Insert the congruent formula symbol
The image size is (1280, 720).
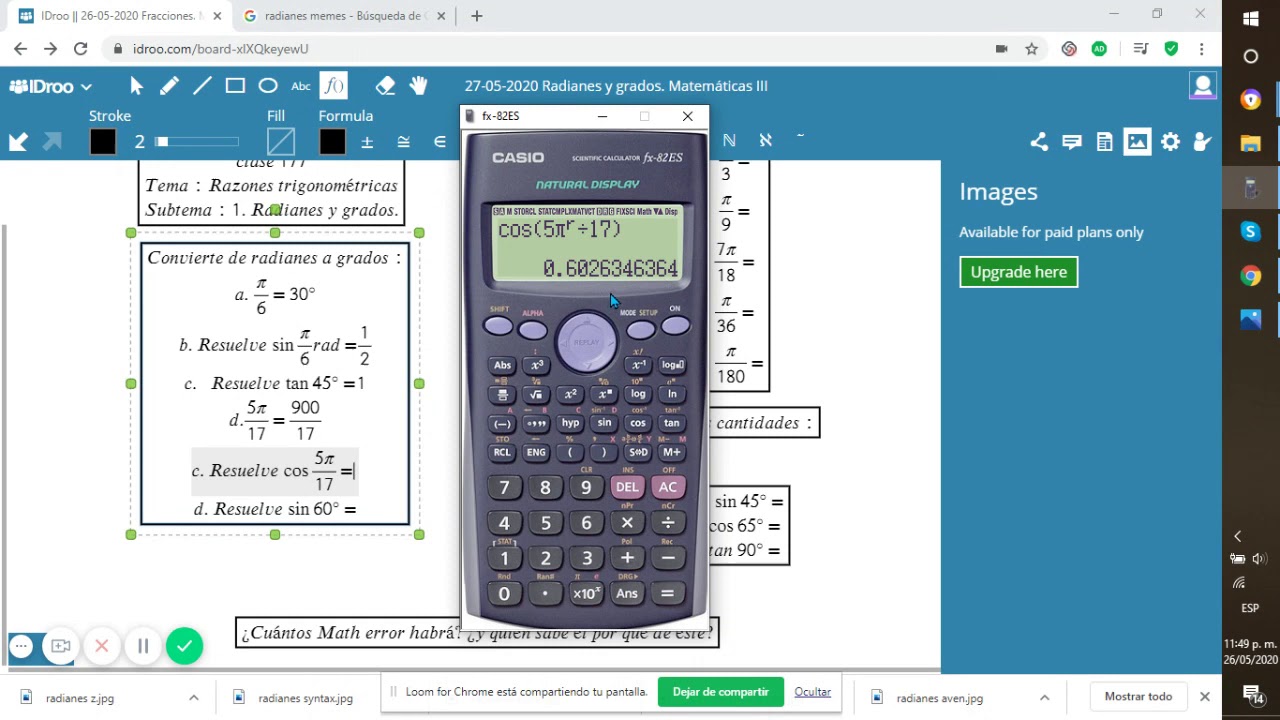[x=403, y=142]
